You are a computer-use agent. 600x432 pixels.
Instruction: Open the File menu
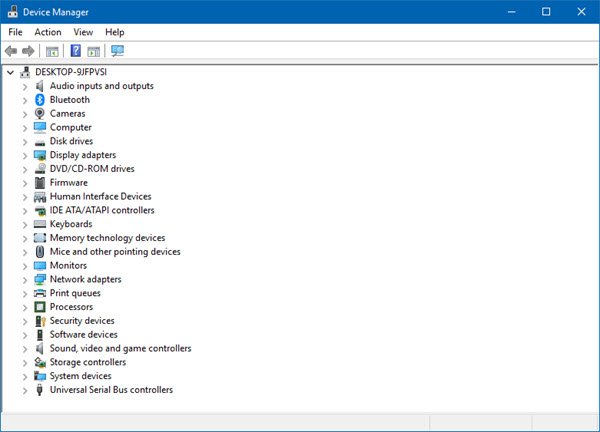[x=15, y=32]
